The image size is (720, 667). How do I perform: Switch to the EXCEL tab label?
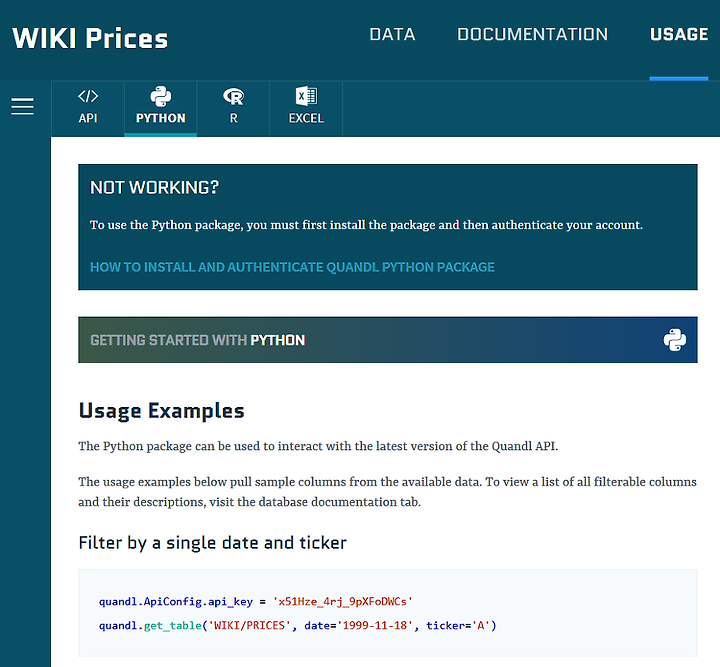pyautogui.click(x=306, y=118)
